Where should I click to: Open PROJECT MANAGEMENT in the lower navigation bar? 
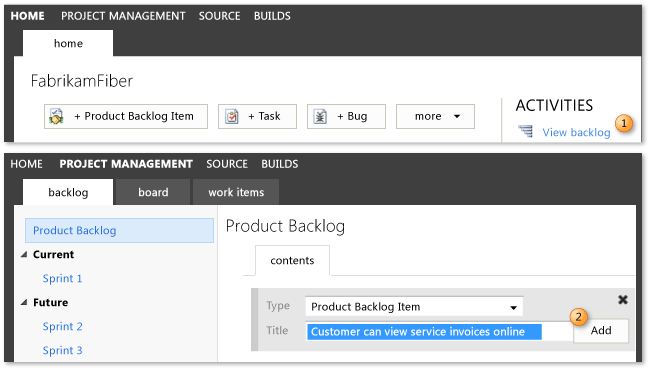[x=126, y=164]
